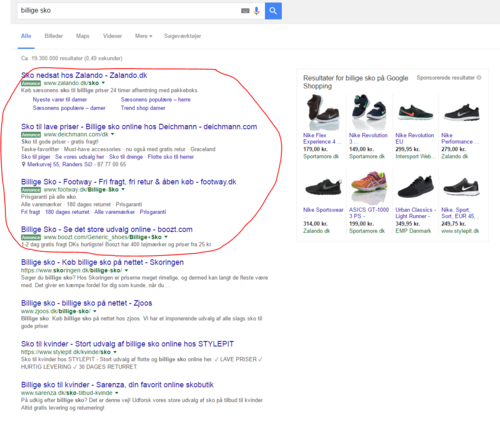Open Søgeværktøjer search tools

[183, 36]
